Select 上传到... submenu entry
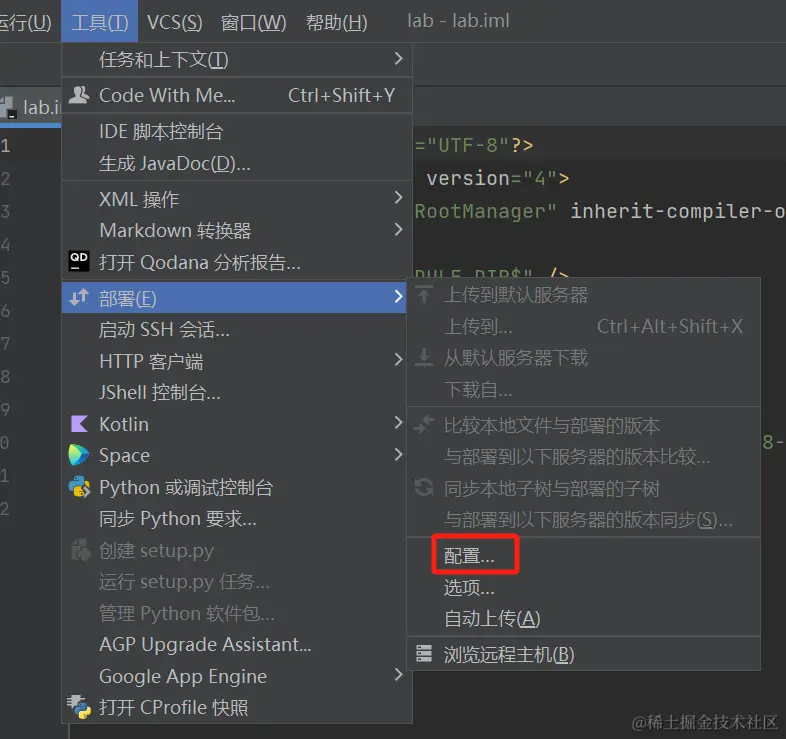786x739 pixels. tap(583, 326)
